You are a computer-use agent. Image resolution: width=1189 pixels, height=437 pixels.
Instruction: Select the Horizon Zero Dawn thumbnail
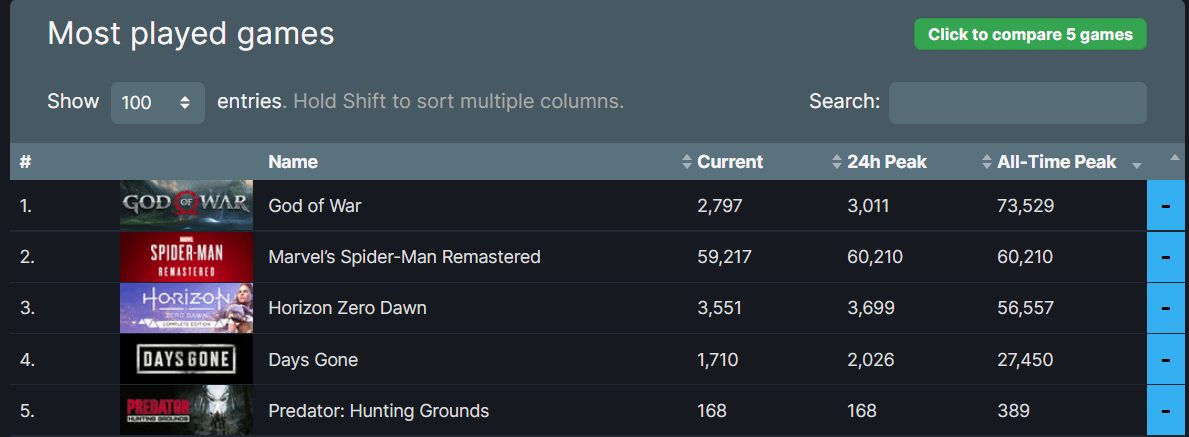point(187,308)
